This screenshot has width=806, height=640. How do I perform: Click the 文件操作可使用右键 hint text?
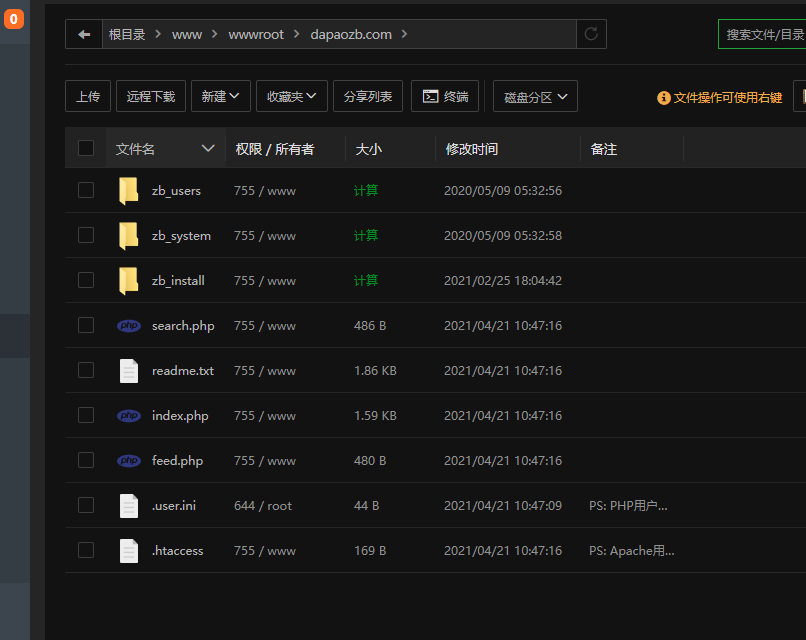tap(728, 98)
